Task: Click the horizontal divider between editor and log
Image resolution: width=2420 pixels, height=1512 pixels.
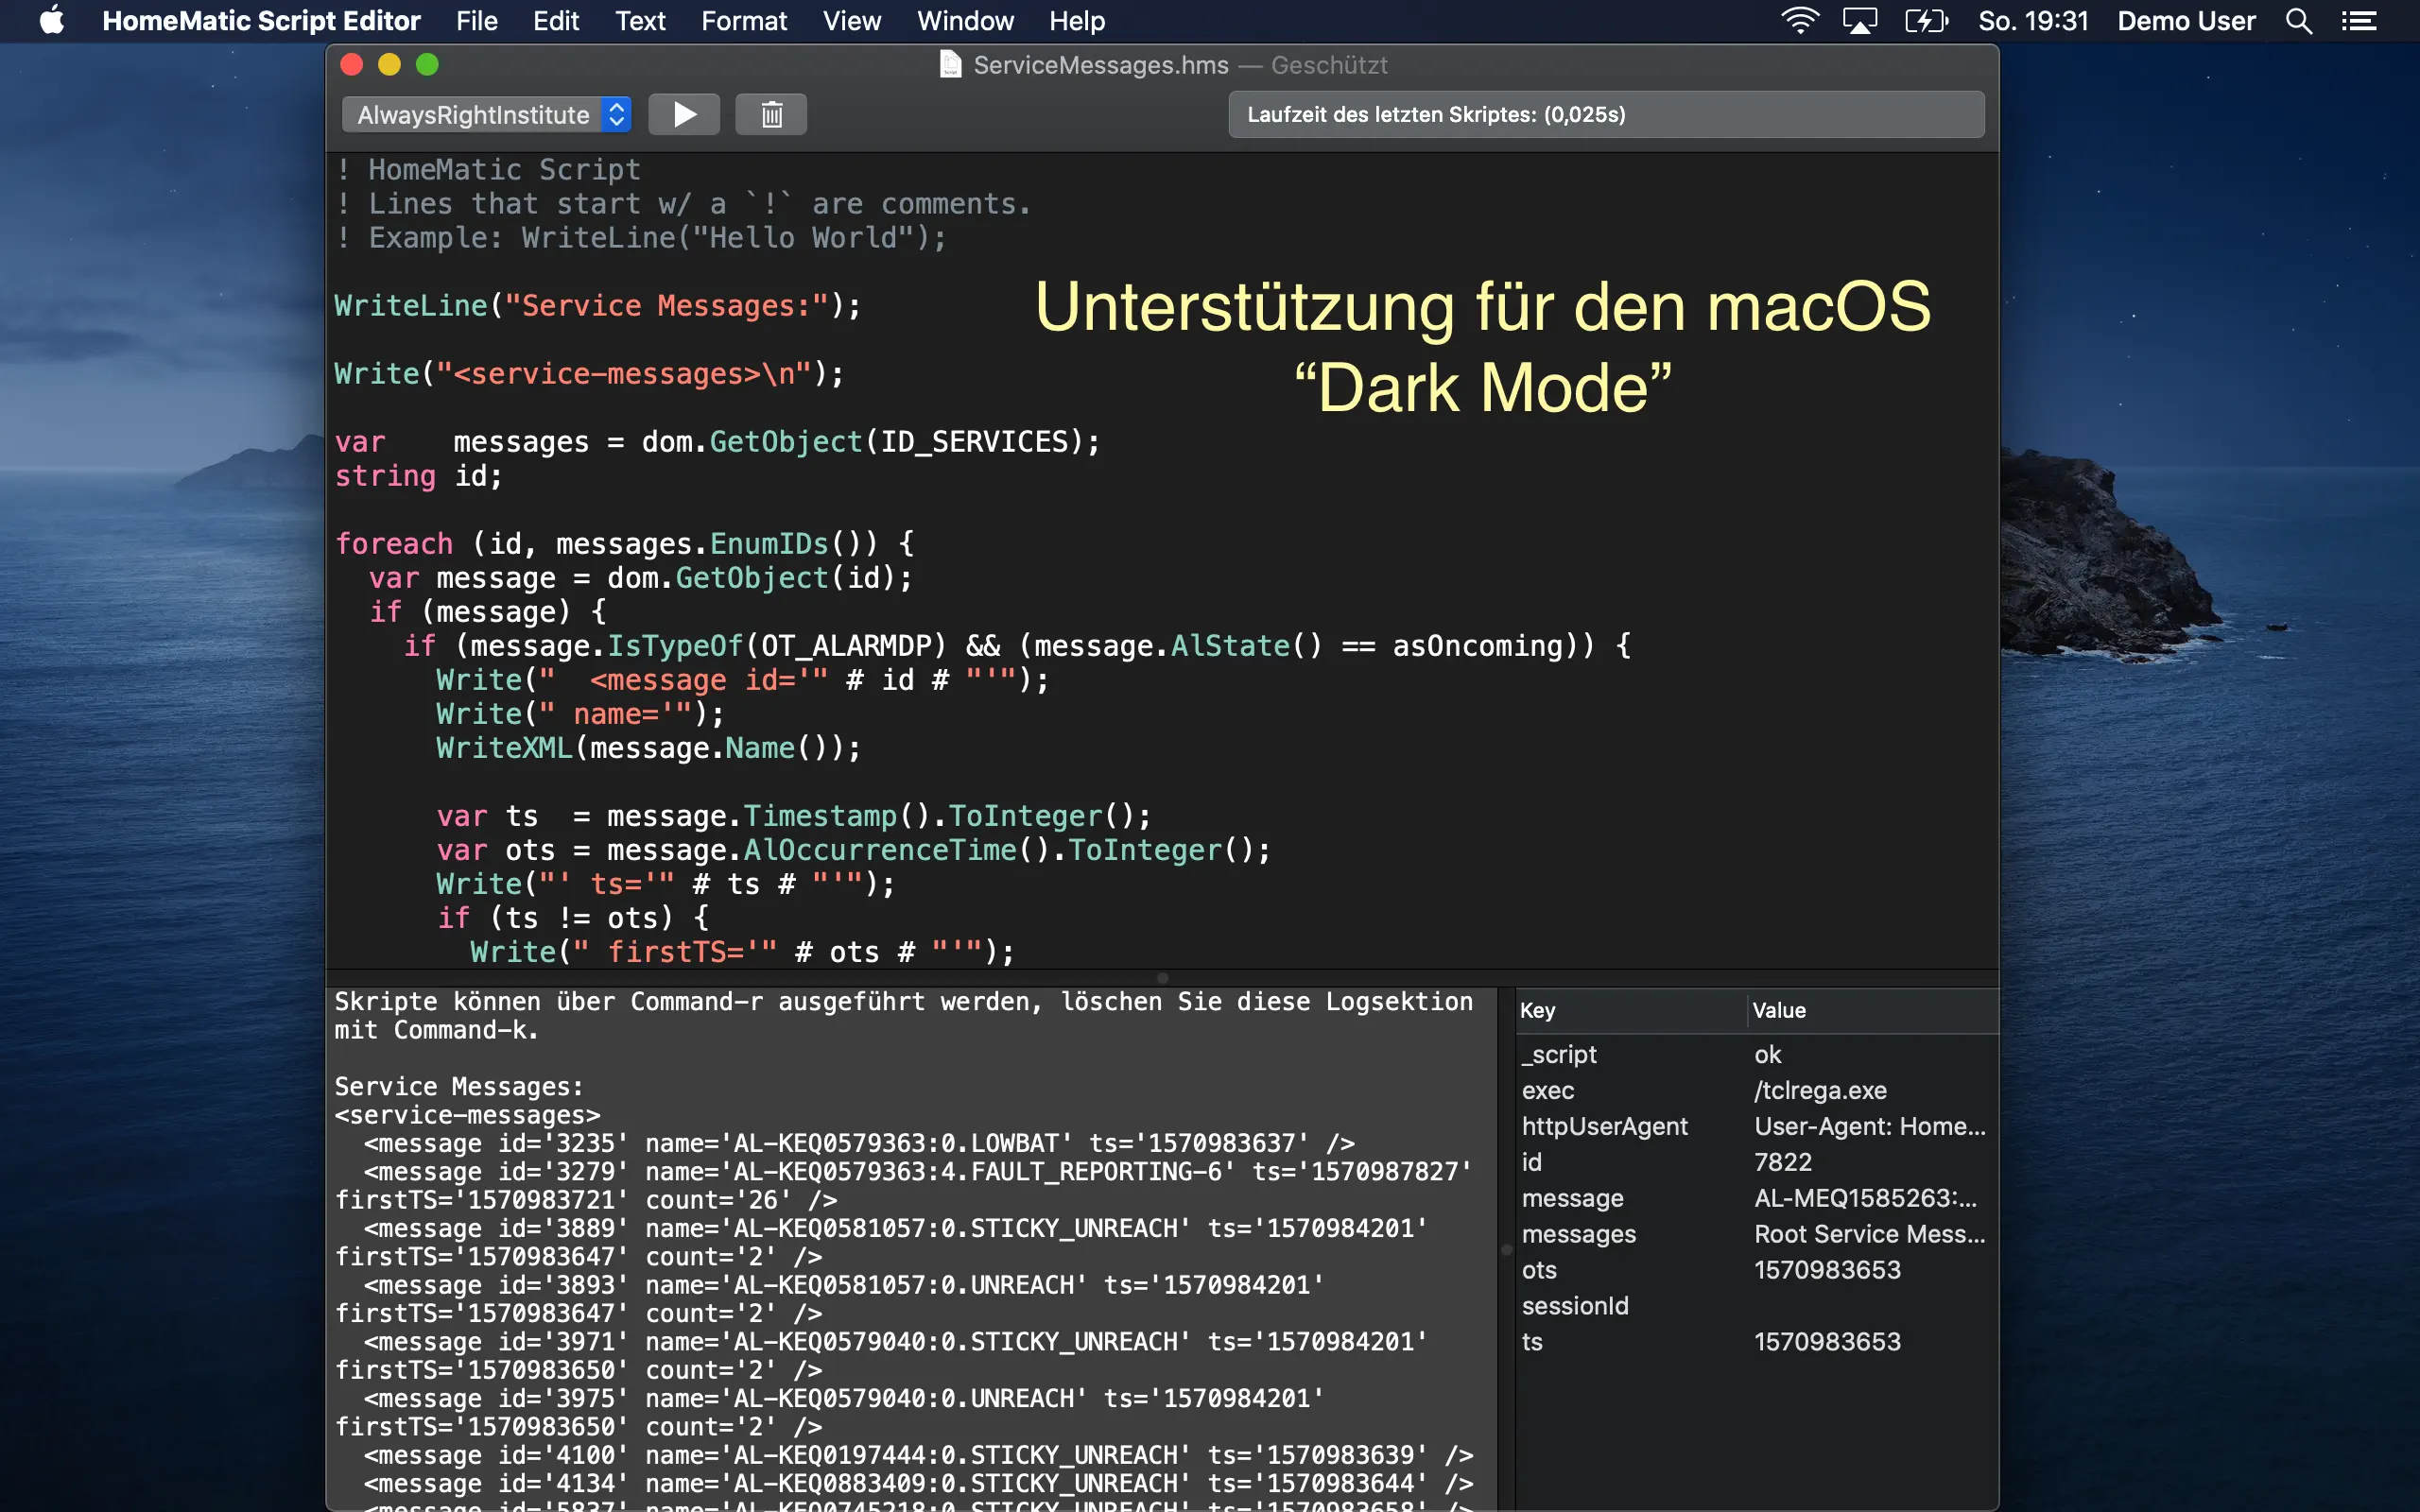Action: 1162,977
